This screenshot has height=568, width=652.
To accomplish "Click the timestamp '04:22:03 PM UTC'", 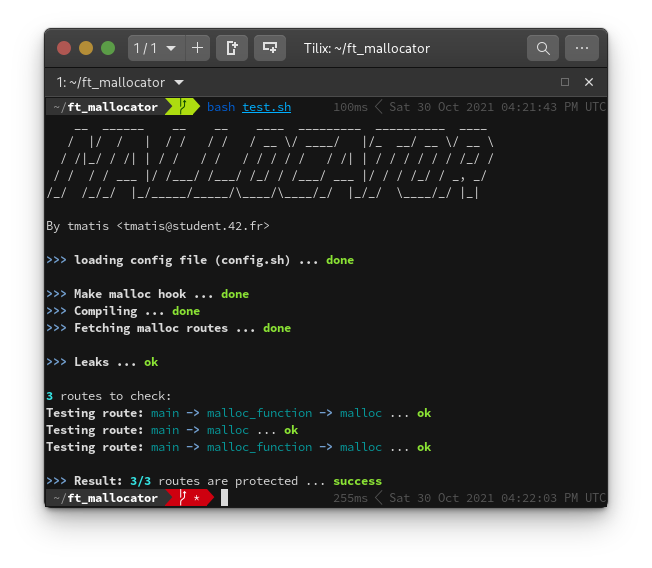I will click(553, 498).
